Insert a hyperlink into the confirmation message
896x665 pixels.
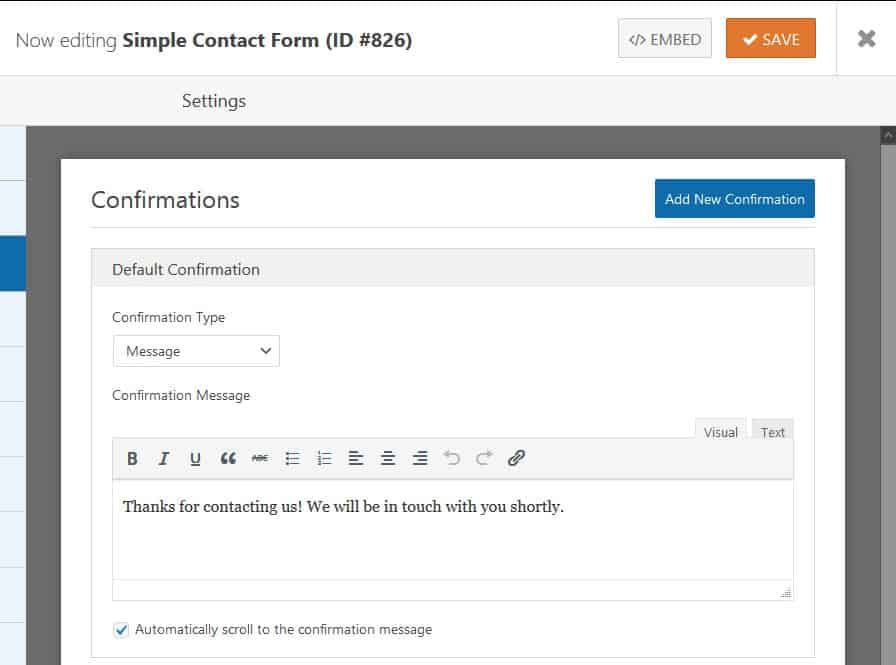(516, 458)
